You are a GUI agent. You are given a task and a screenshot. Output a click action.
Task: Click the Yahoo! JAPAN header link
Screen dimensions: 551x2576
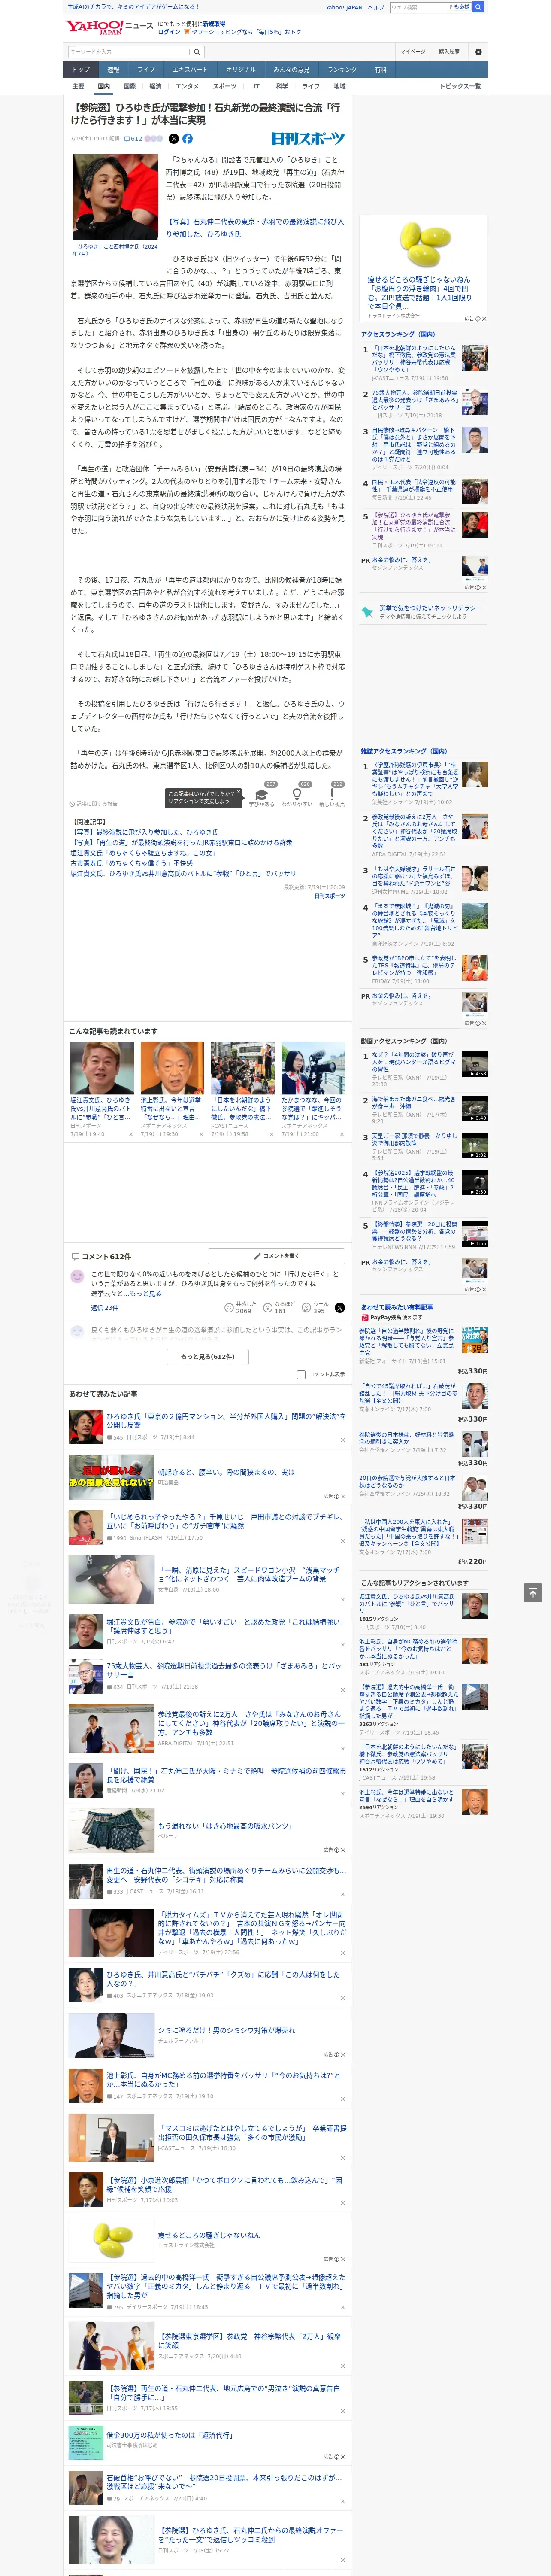point(344,7)
